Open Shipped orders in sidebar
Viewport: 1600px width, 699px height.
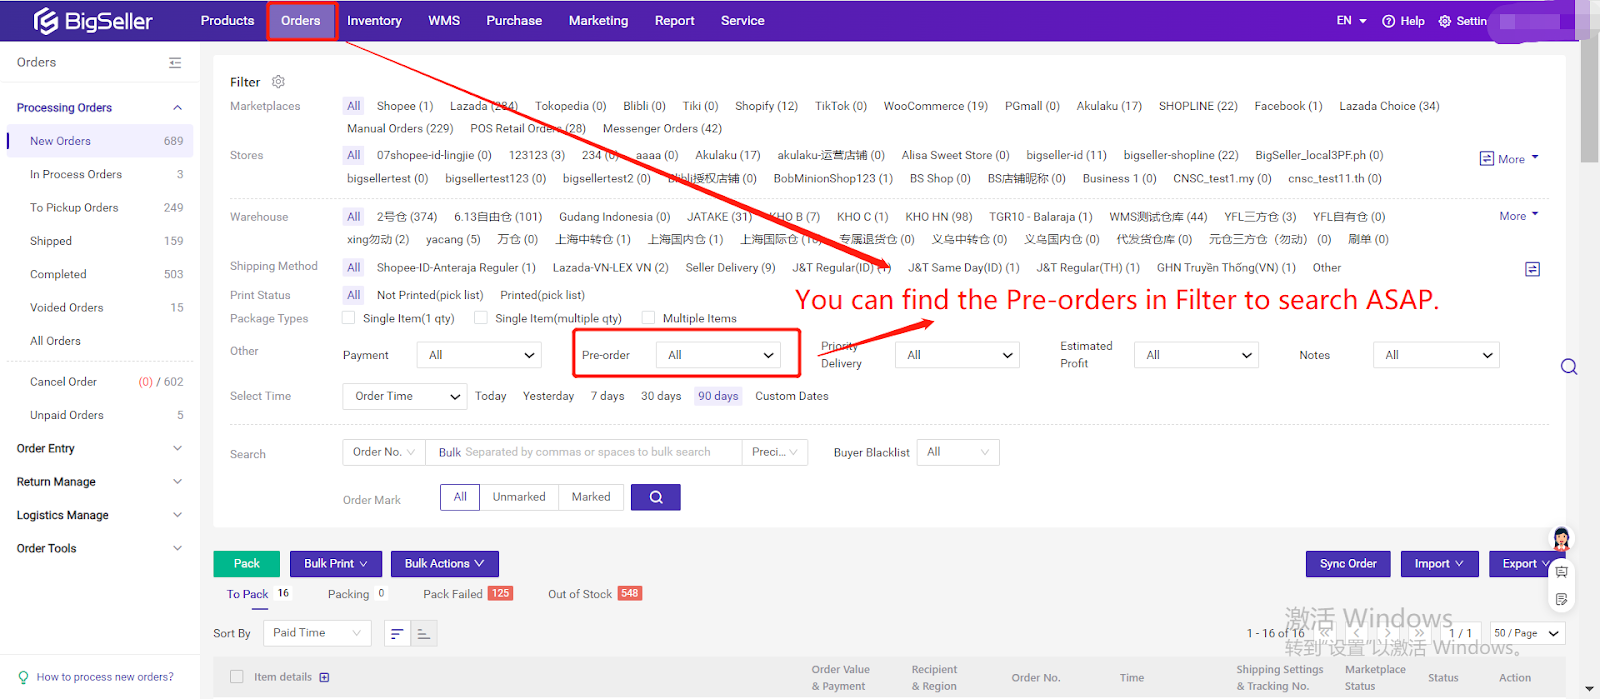click(100, 241)
